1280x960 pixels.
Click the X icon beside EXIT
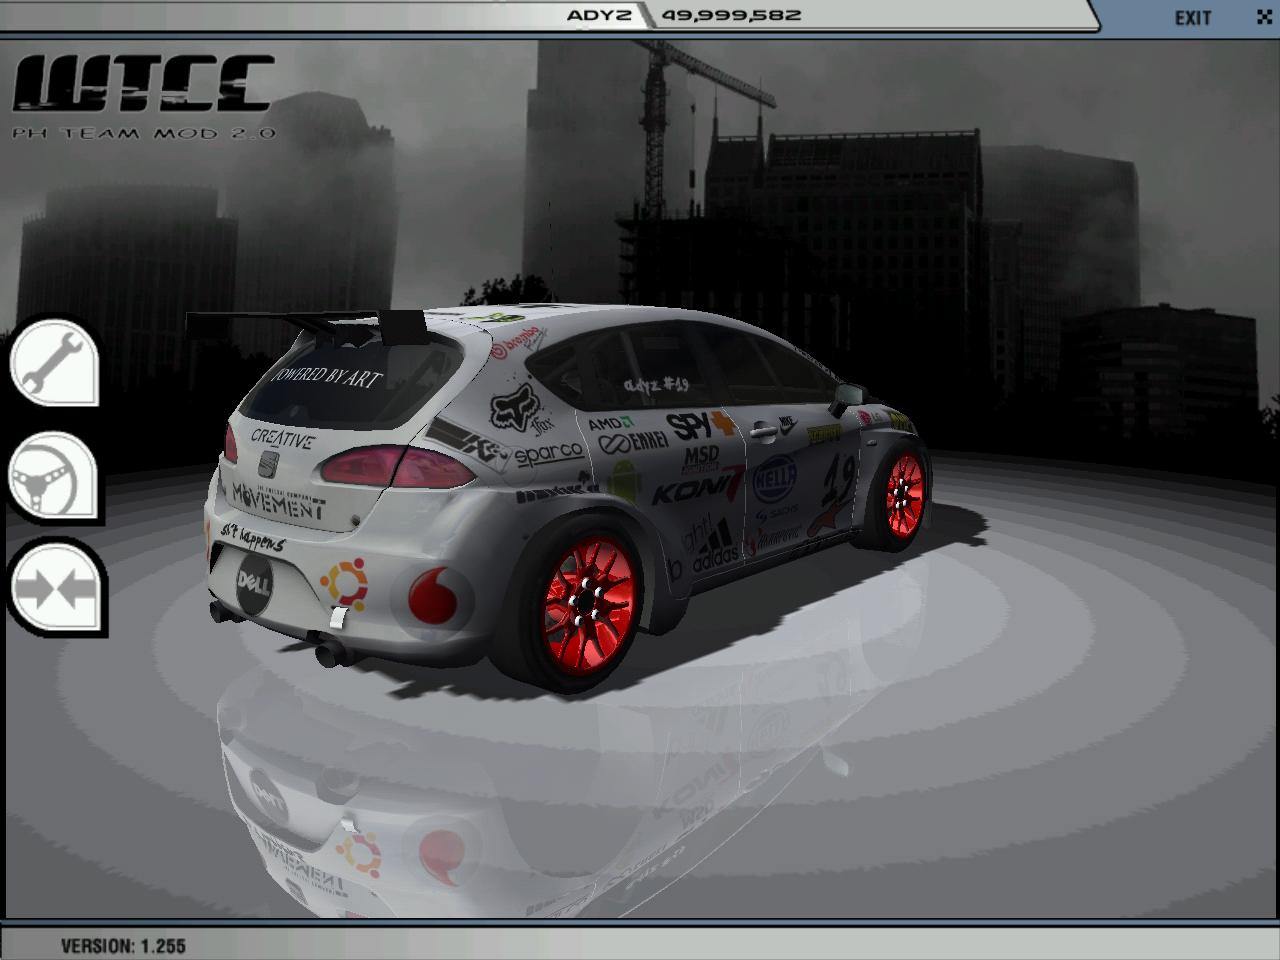pyautogui.click(x=1264, y=16)
